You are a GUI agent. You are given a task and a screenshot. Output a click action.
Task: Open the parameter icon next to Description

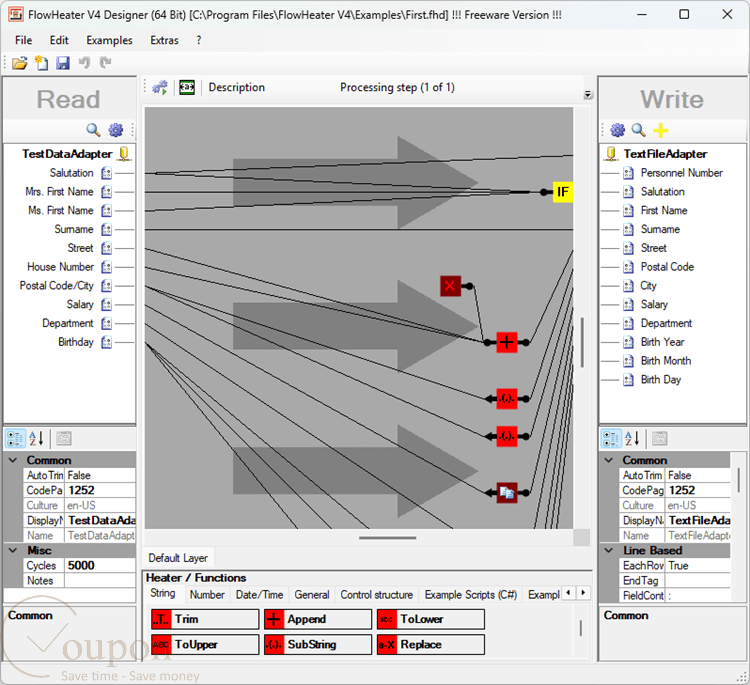[187, 88]
